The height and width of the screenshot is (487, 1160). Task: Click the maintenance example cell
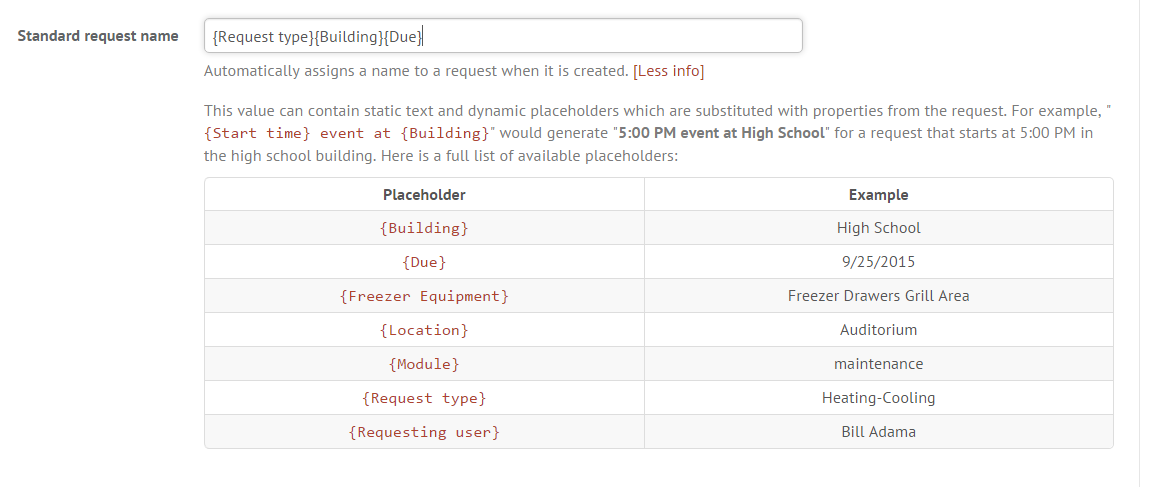[878, 364]
